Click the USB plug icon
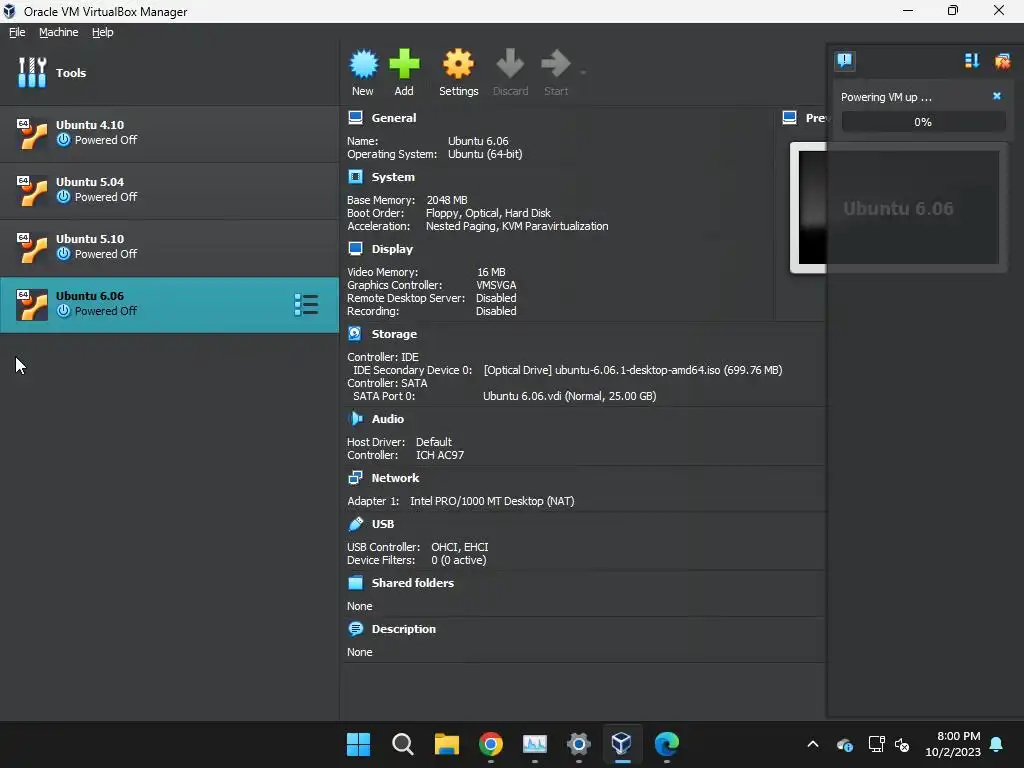1024x768 pixels. click(355, 523)
